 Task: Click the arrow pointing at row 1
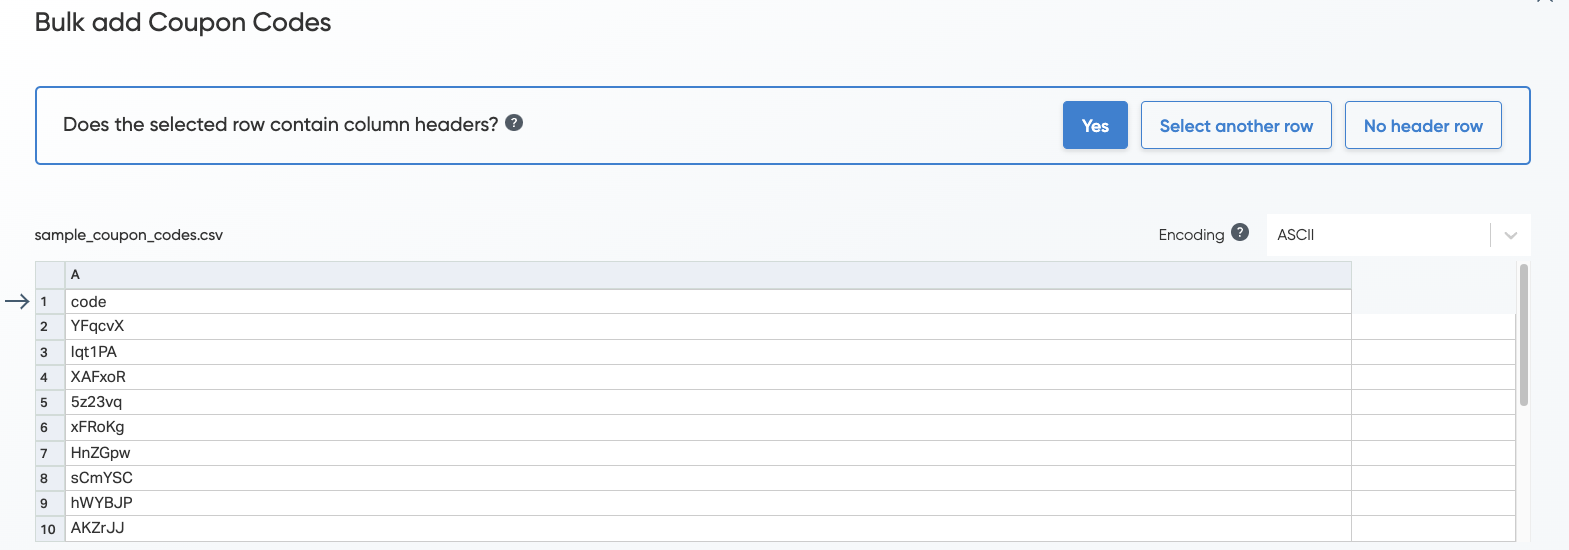point(17,301)
